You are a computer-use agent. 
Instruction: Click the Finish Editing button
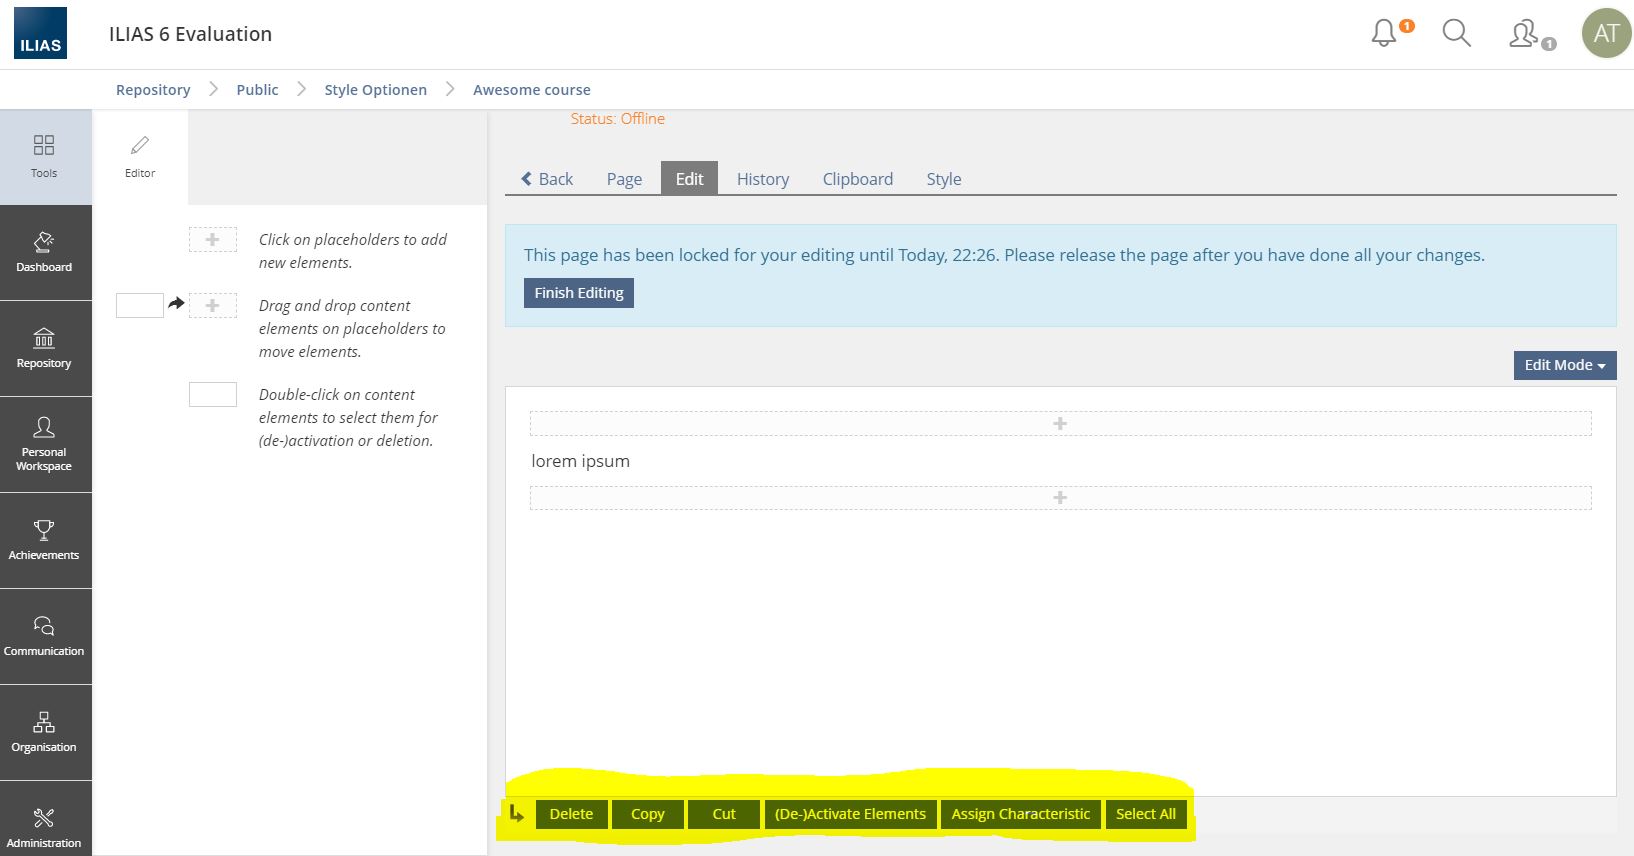[578, 293]
